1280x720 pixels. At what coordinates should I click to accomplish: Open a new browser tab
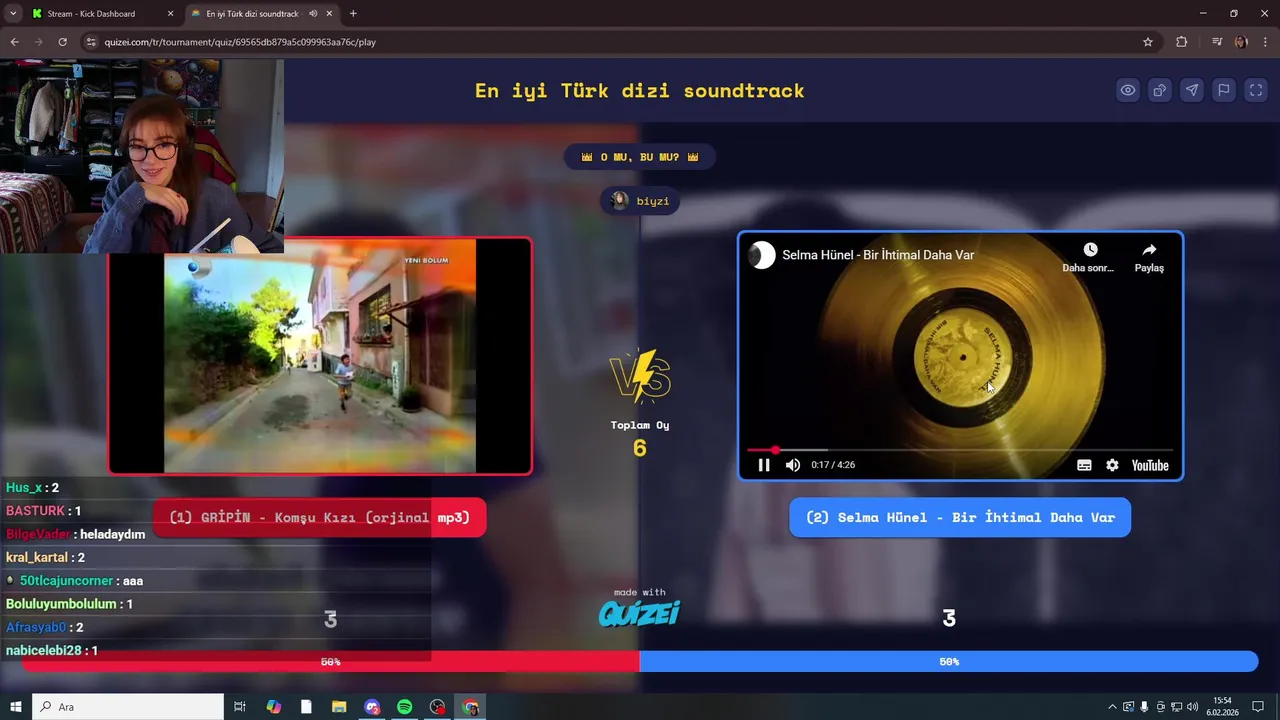pos(353,14)
